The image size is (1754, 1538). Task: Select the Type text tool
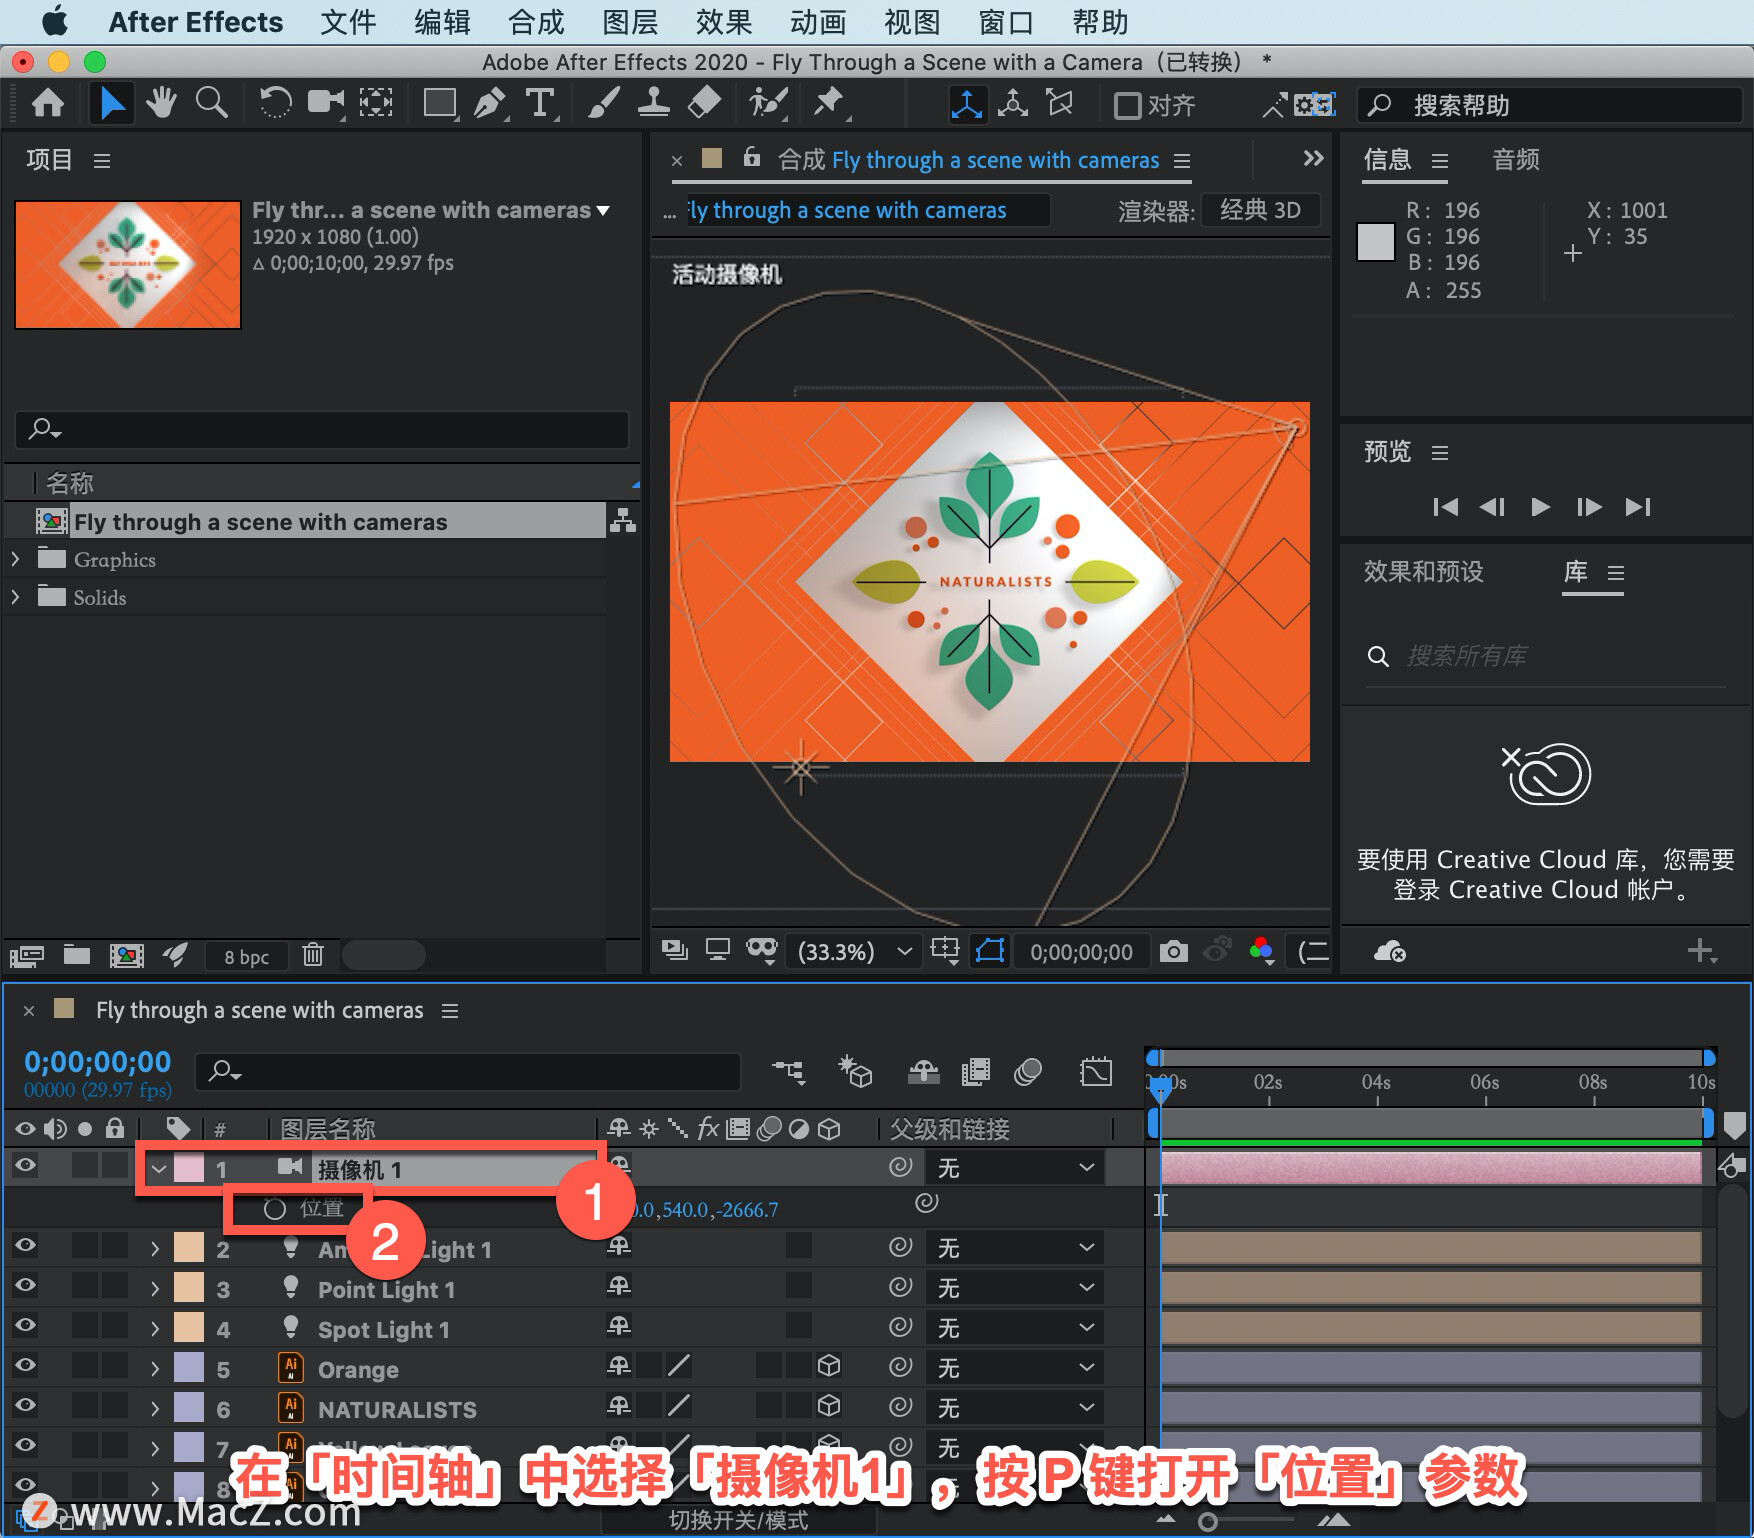(540, 103)
